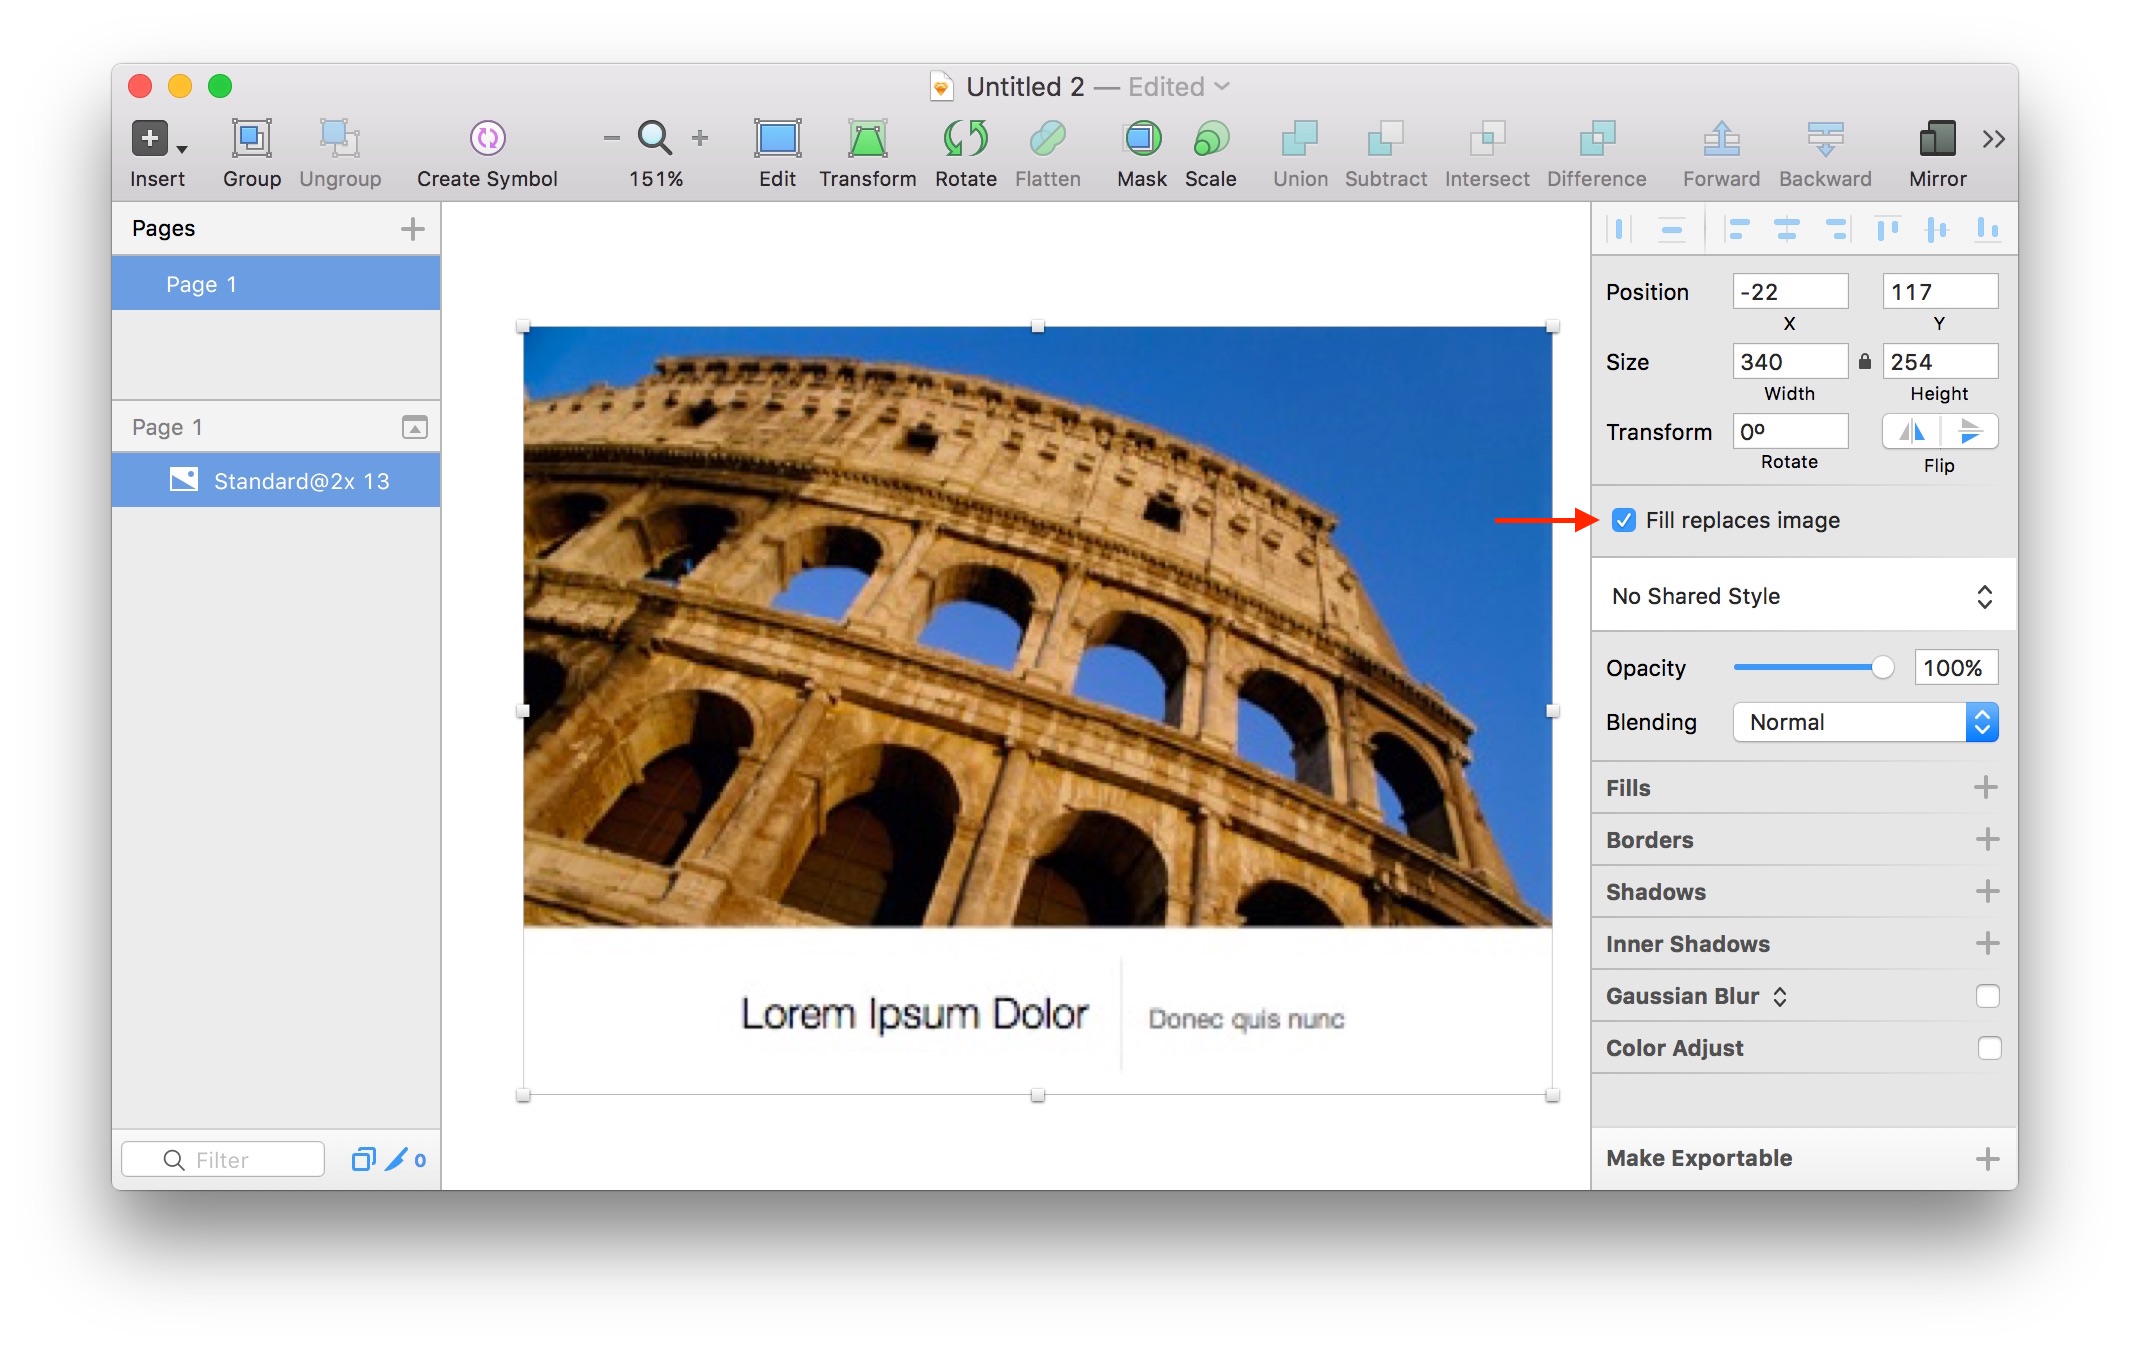Screen dimensions: 2130x1350
Task: Click the Group toolbar icon
Action: click(251, 138)
